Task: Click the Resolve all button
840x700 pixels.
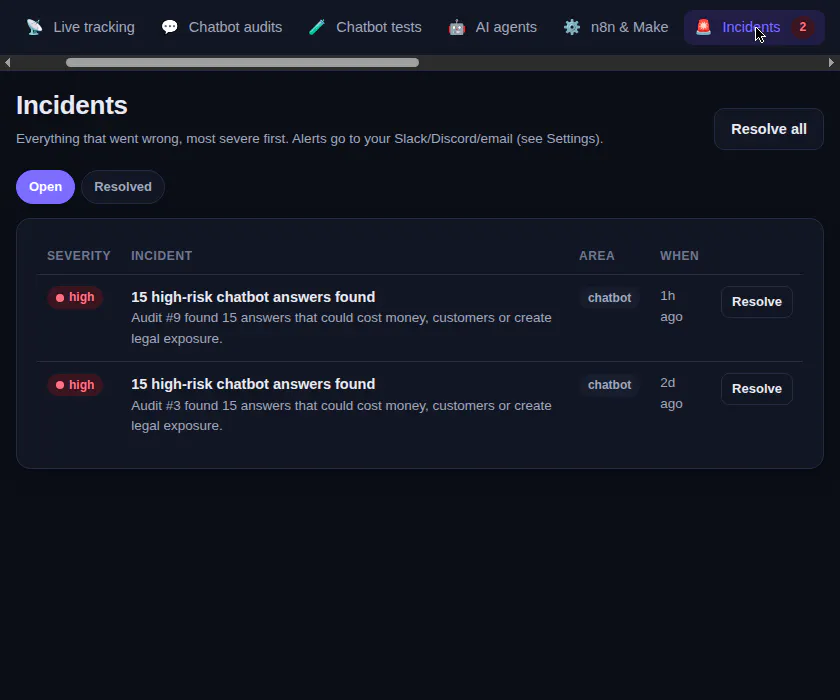Action: pos(769,129)
